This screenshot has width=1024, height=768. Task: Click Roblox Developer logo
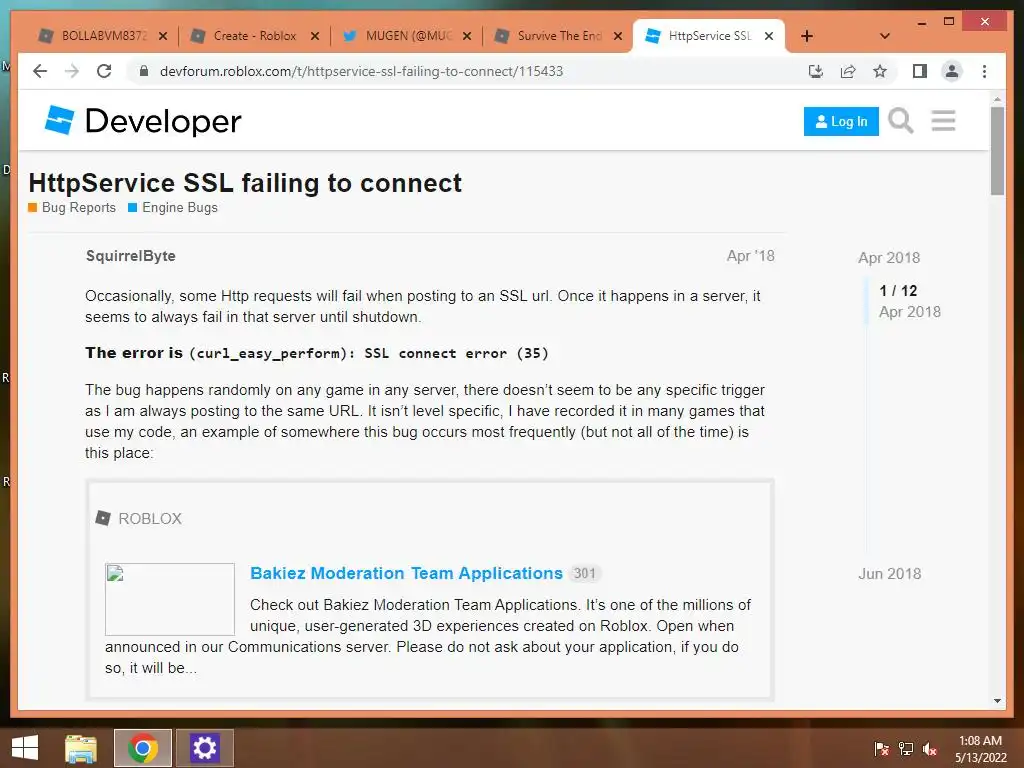[x=143, y=121]
